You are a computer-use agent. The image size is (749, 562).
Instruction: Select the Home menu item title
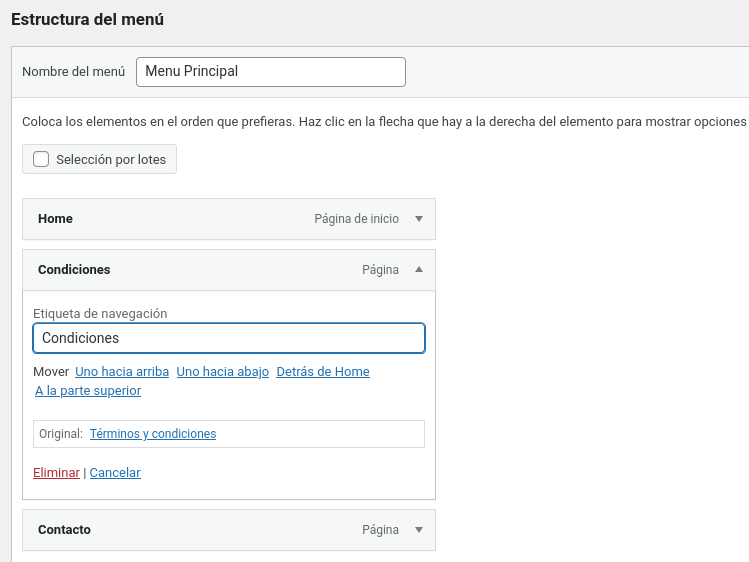[x=55, y=219]
